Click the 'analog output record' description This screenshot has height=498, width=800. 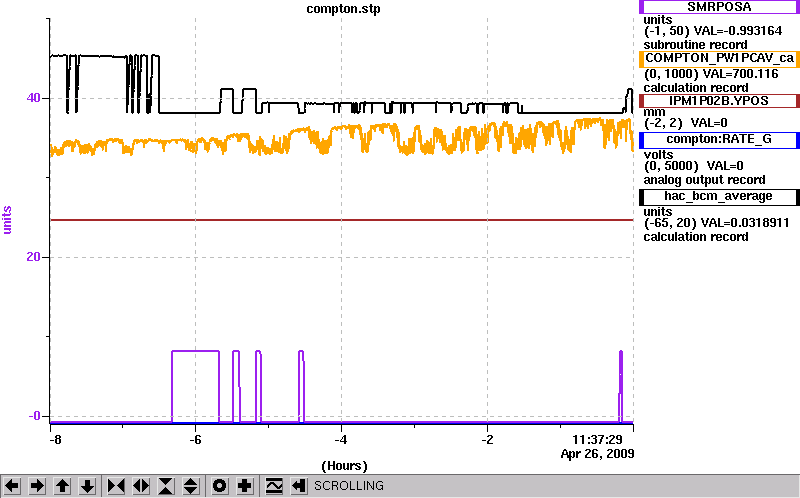tap(704, 180)
